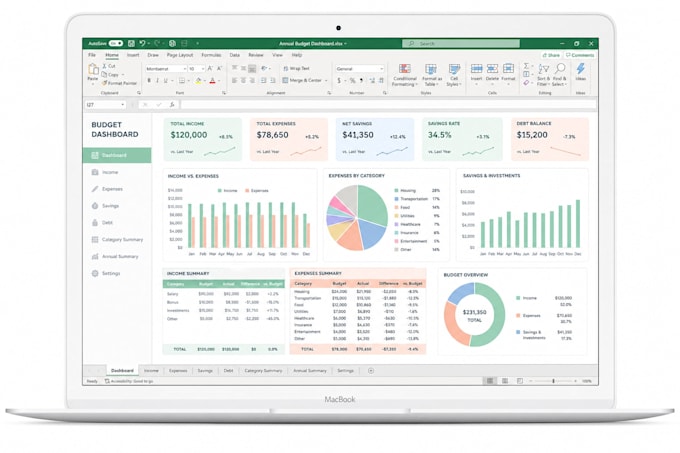This screenshot has height=453, width=680.
Task: Click the Accounting dollar sign format icon
Action: pos(339,81)
